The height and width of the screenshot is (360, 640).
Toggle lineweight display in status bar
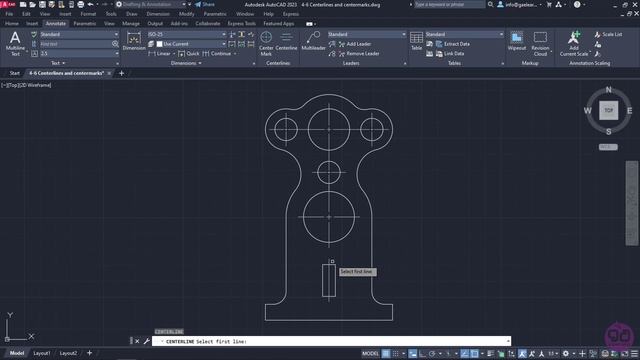coord(491,353)
